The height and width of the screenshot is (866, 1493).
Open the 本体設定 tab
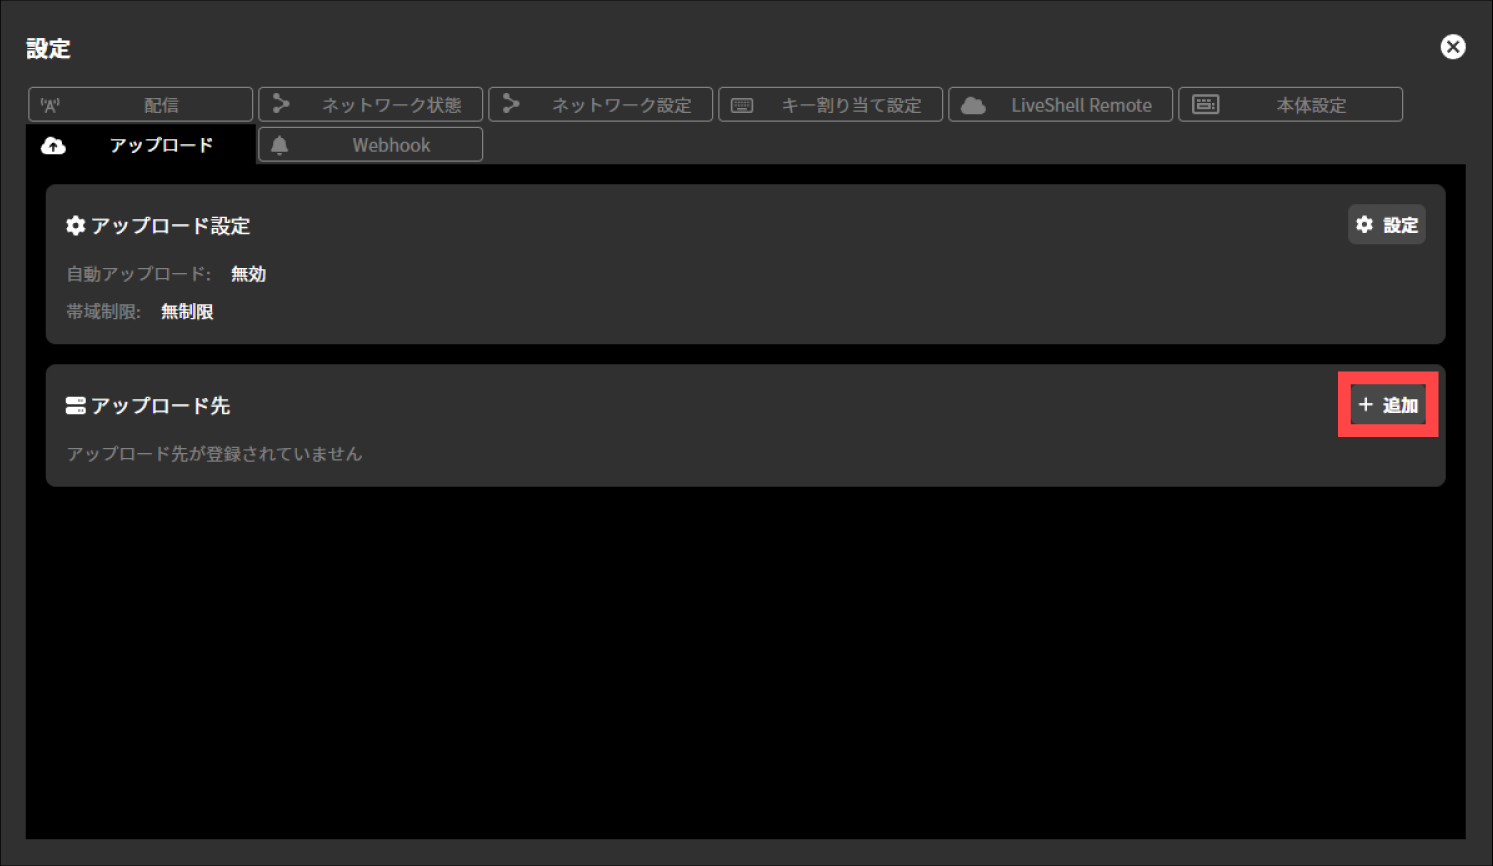click(x=1291, y=105)
